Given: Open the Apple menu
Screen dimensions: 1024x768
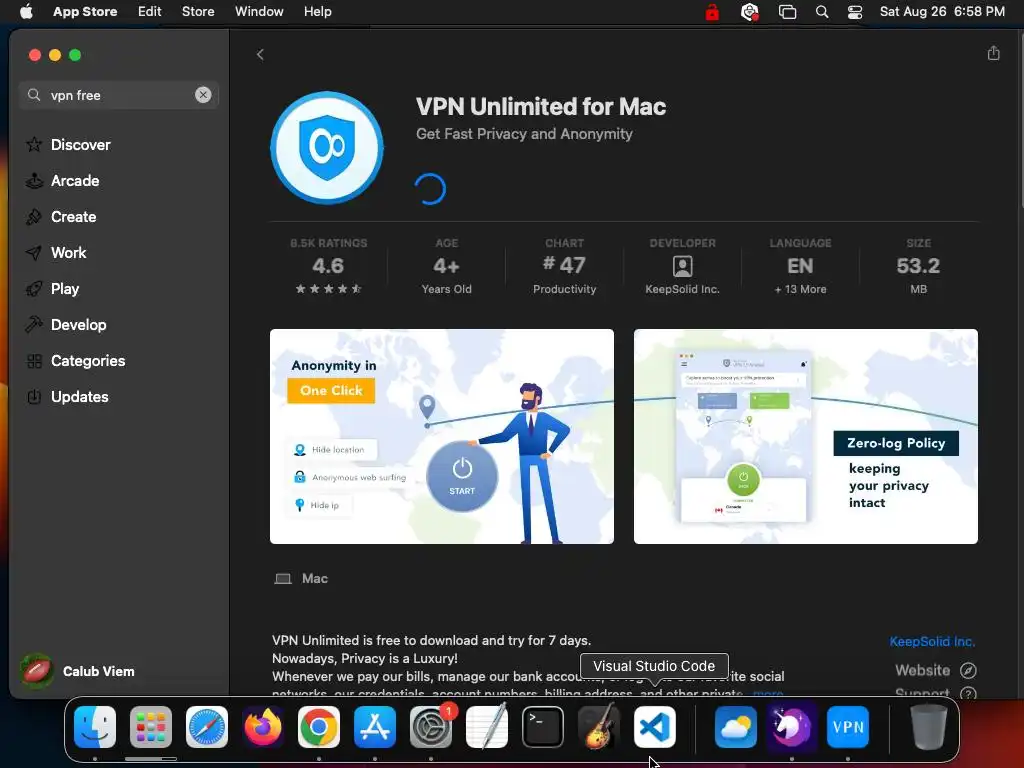Looking at the screenshot, I should (26, 12).
